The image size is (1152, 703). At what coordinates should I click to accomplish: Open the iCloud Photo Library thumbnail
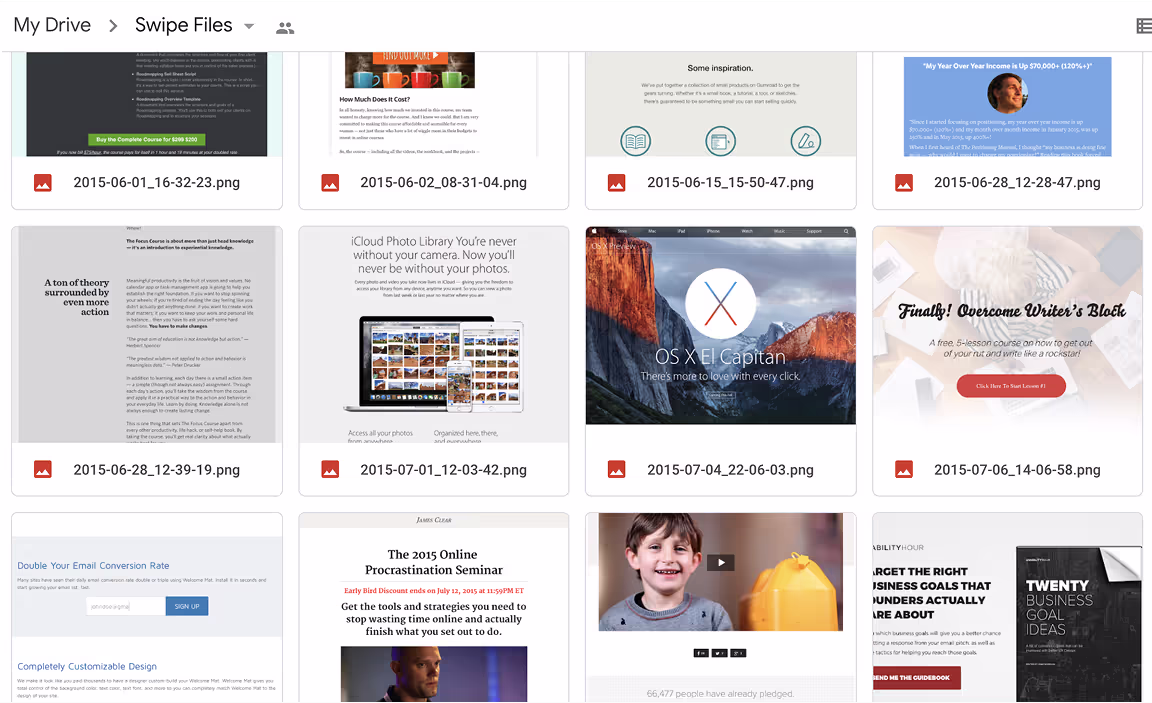(433, 334)
